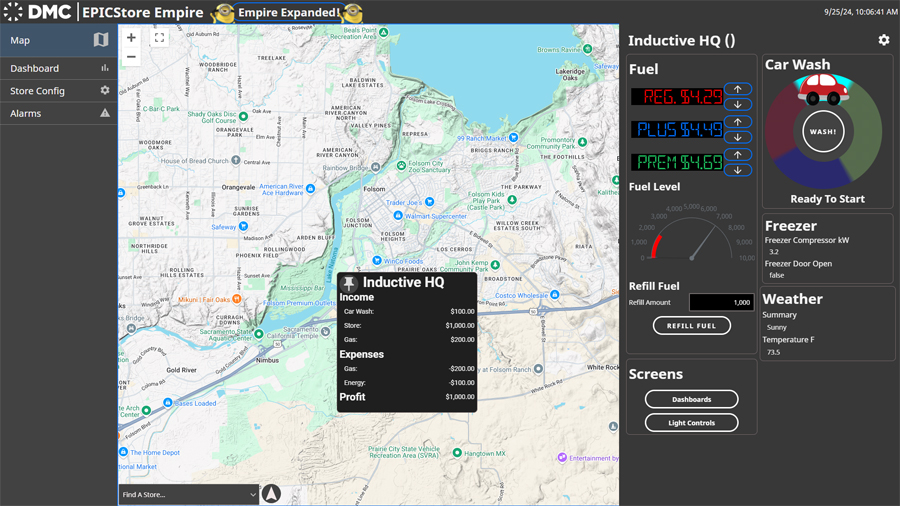Go to Store Config page

coord(59,91)
